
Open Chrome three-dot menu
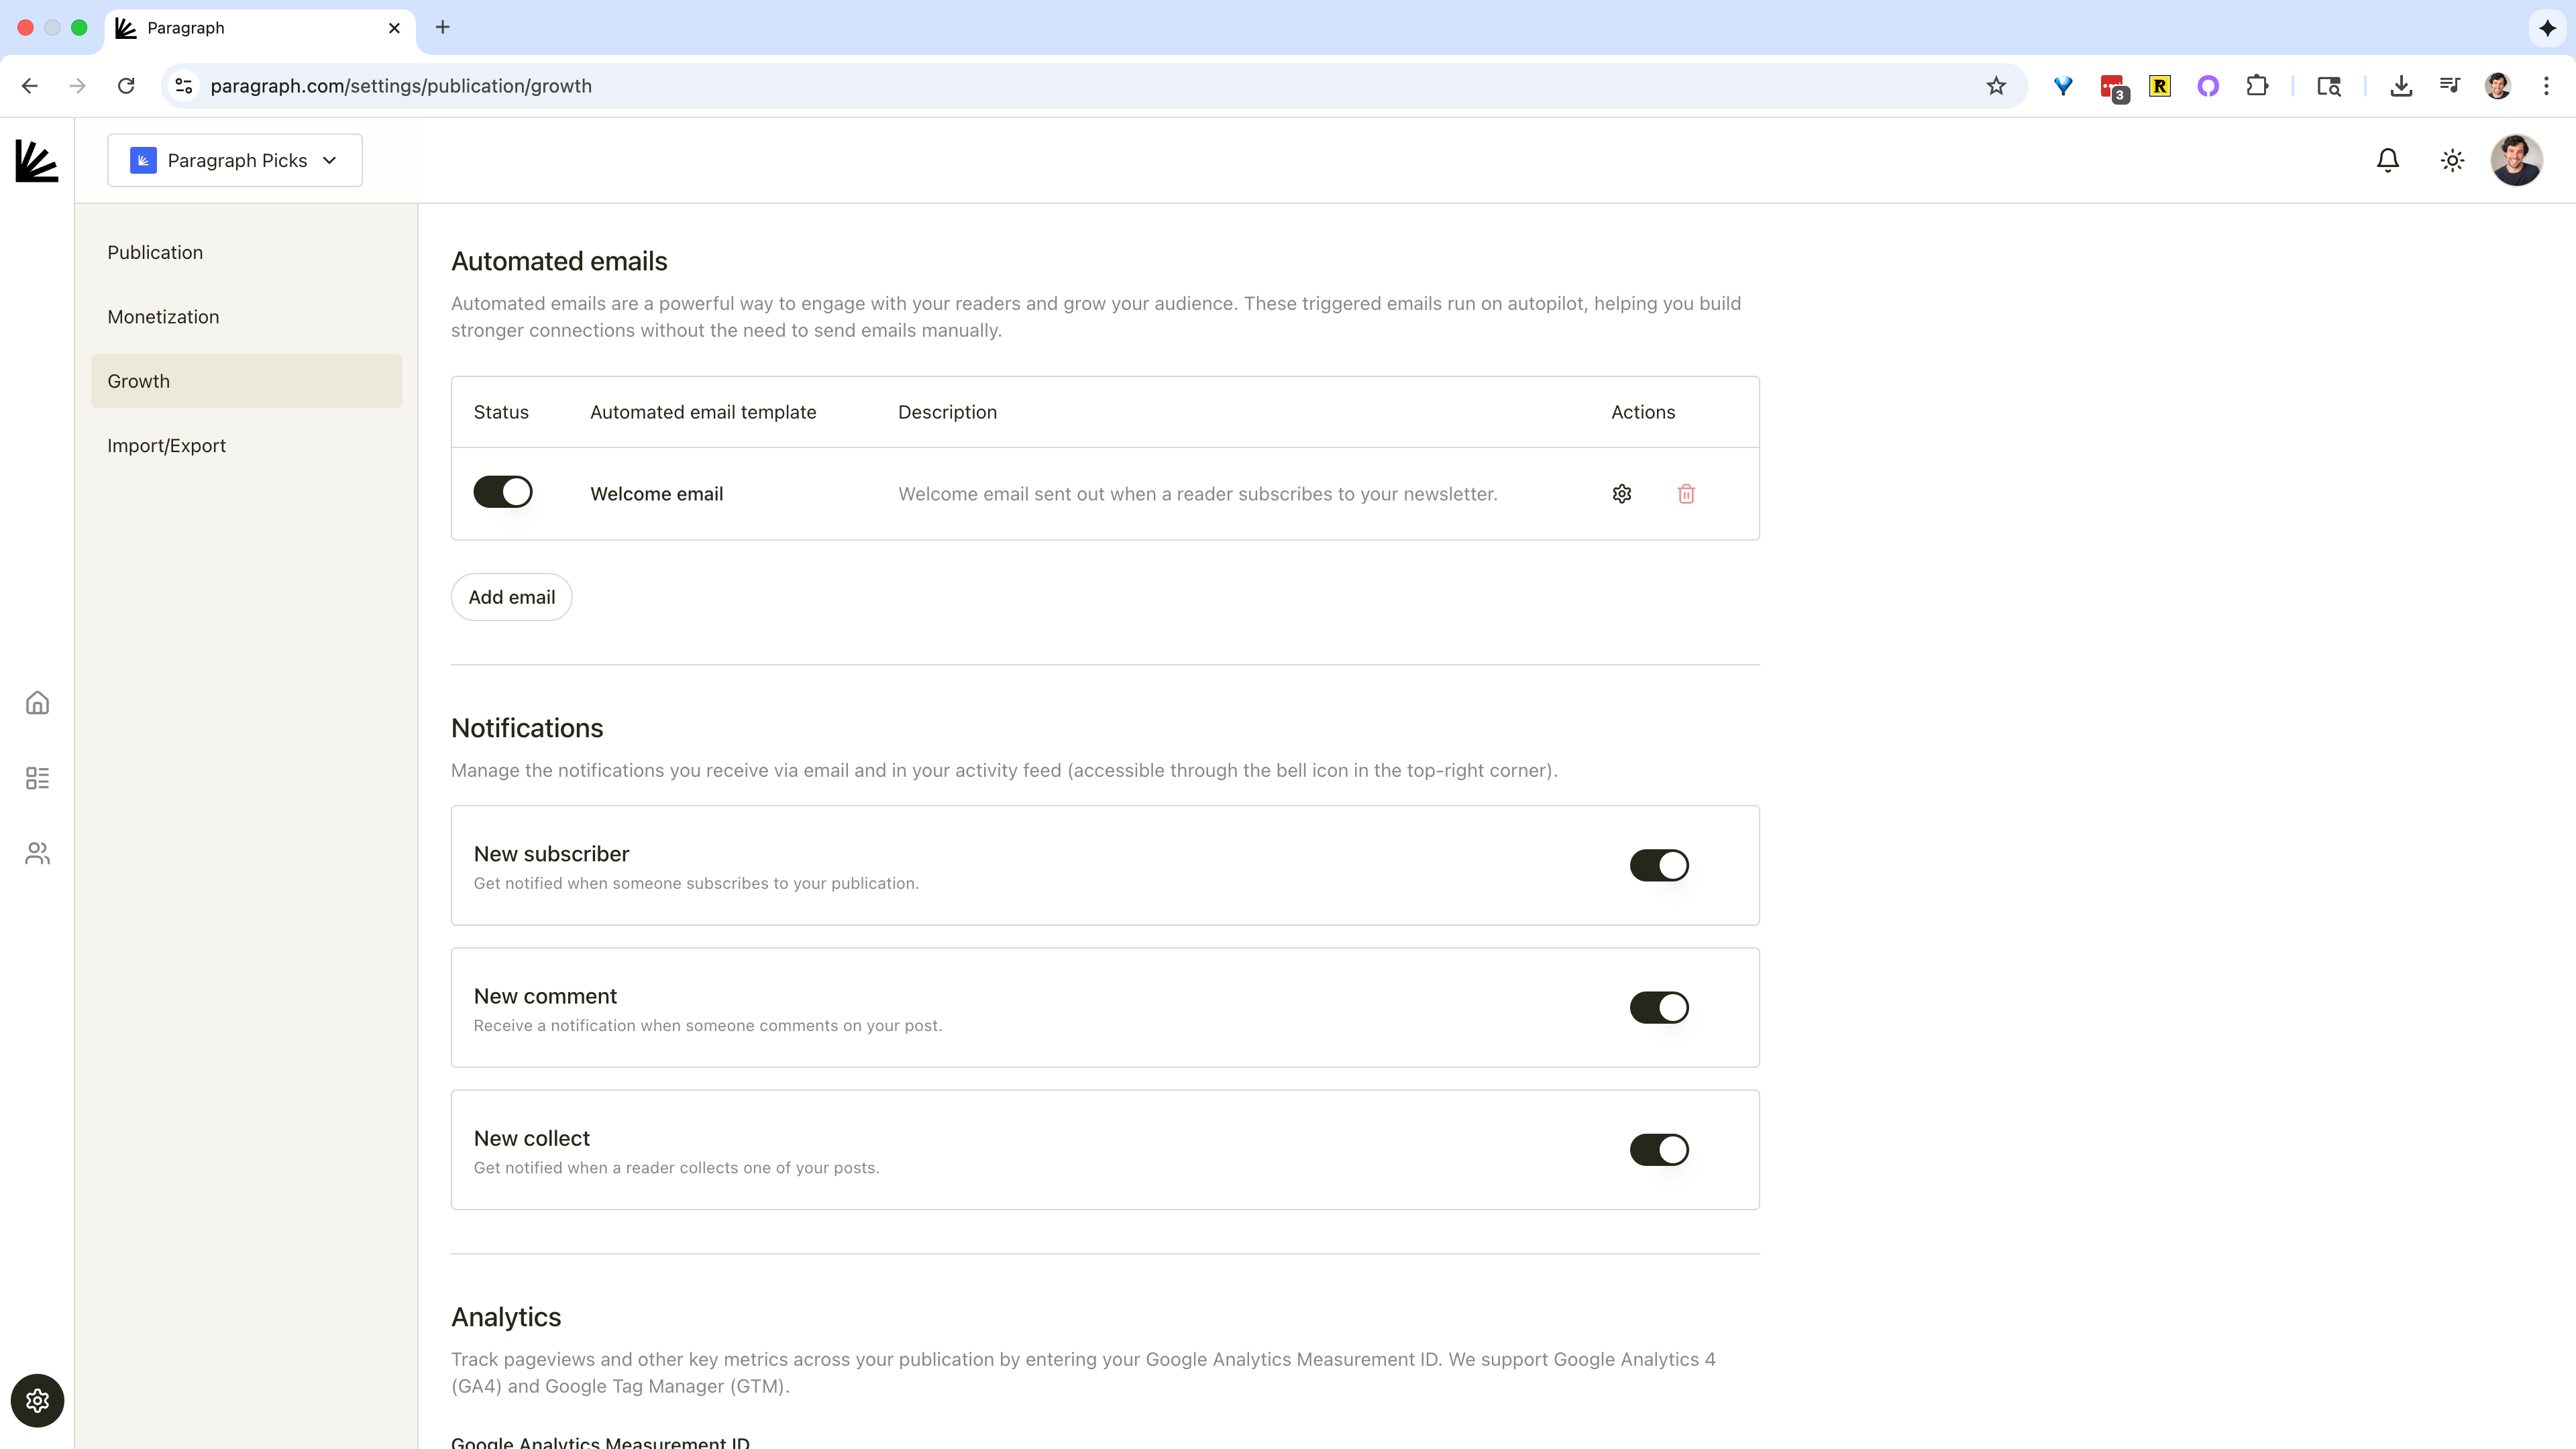click(2546, 86)
